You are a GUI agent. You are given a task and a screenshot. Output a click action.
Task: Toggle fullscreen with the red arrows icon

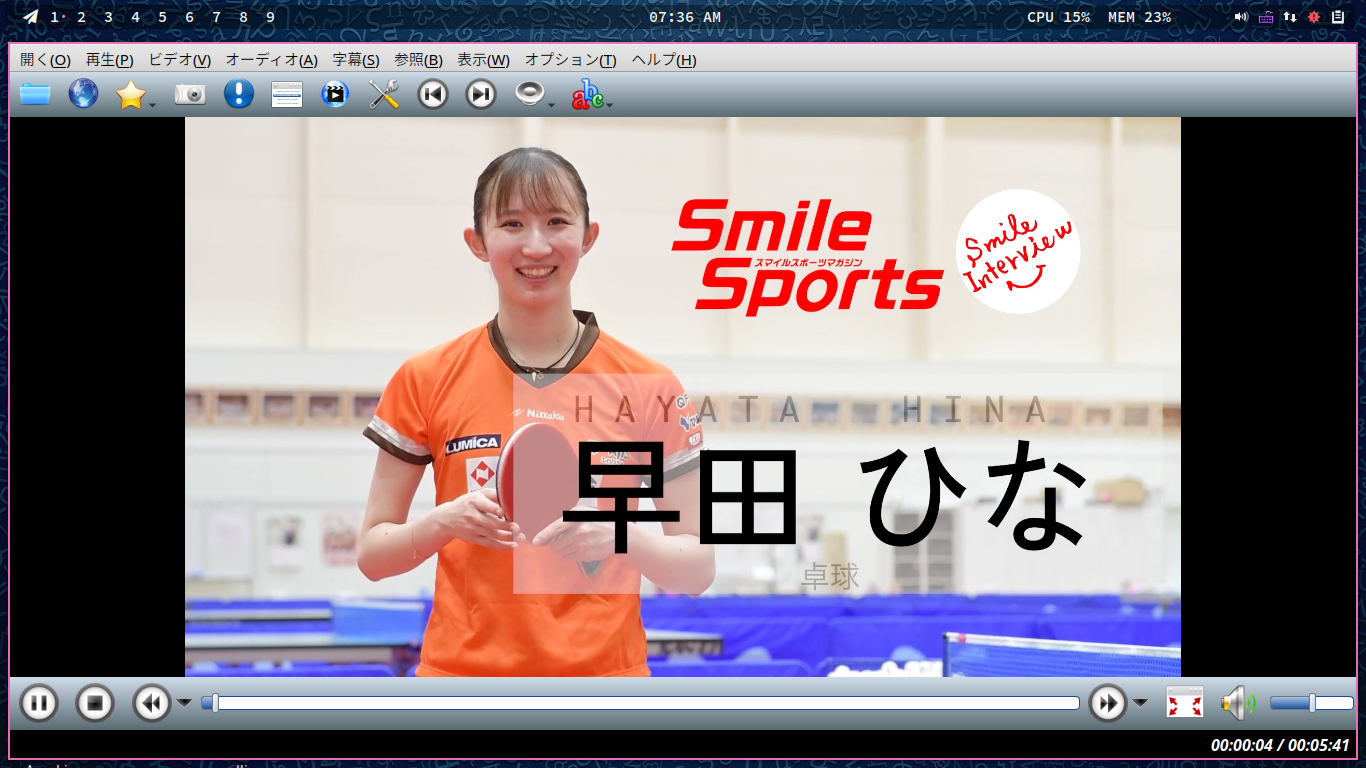click(x=1185, y=703)
